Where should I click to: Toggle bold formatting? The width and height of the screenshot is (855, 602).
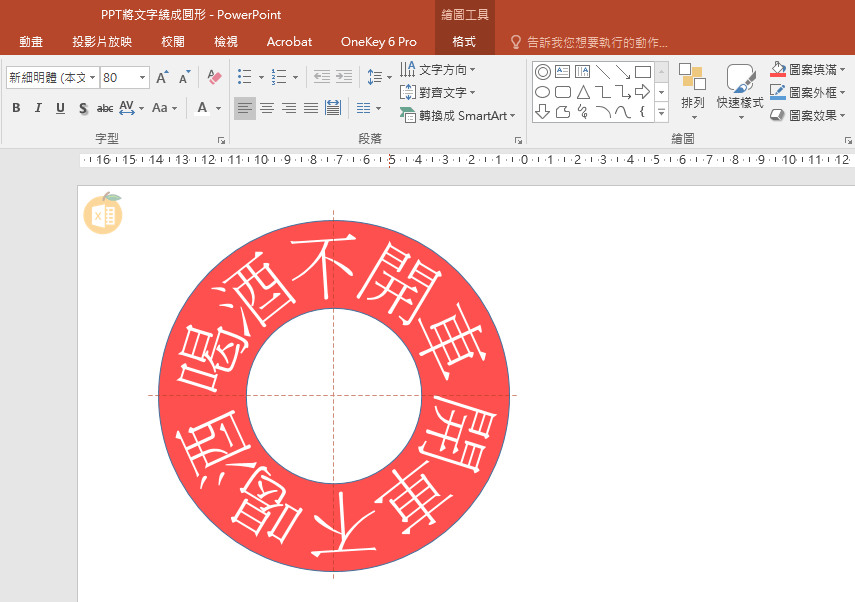pos(16,108)
